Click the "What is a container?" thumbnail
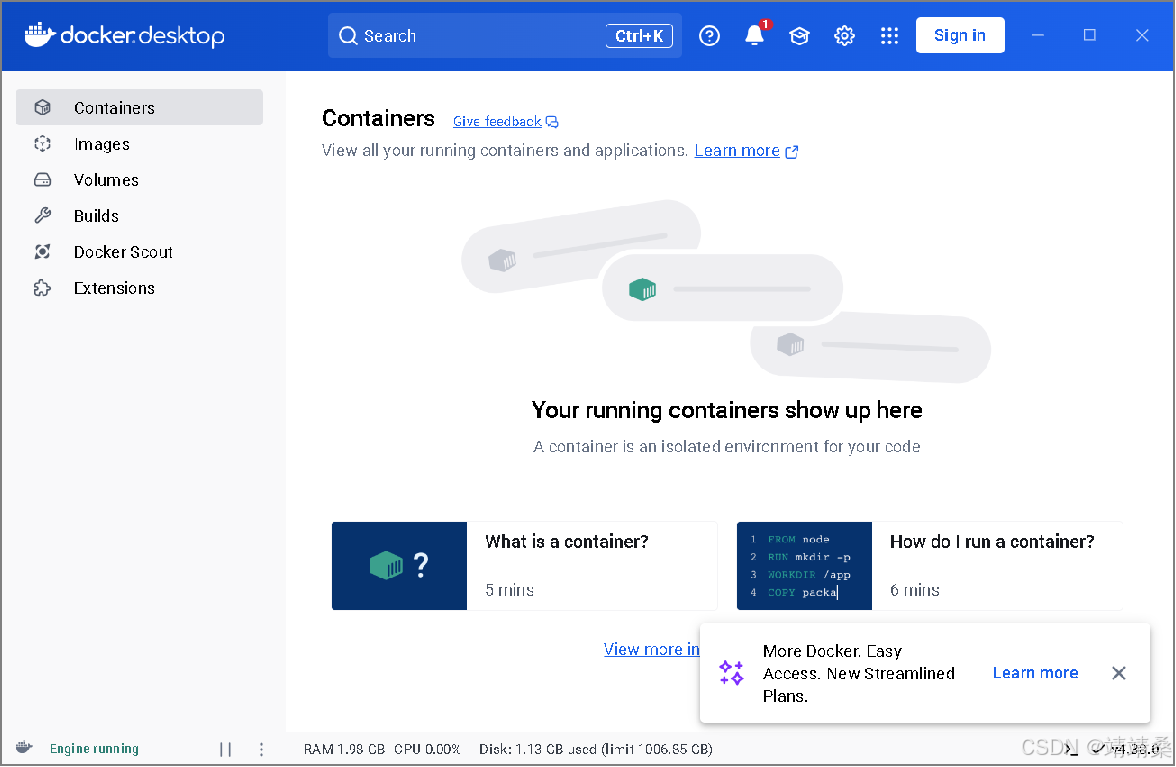Screen dimensions: 1176x767 tap(400, 566)
